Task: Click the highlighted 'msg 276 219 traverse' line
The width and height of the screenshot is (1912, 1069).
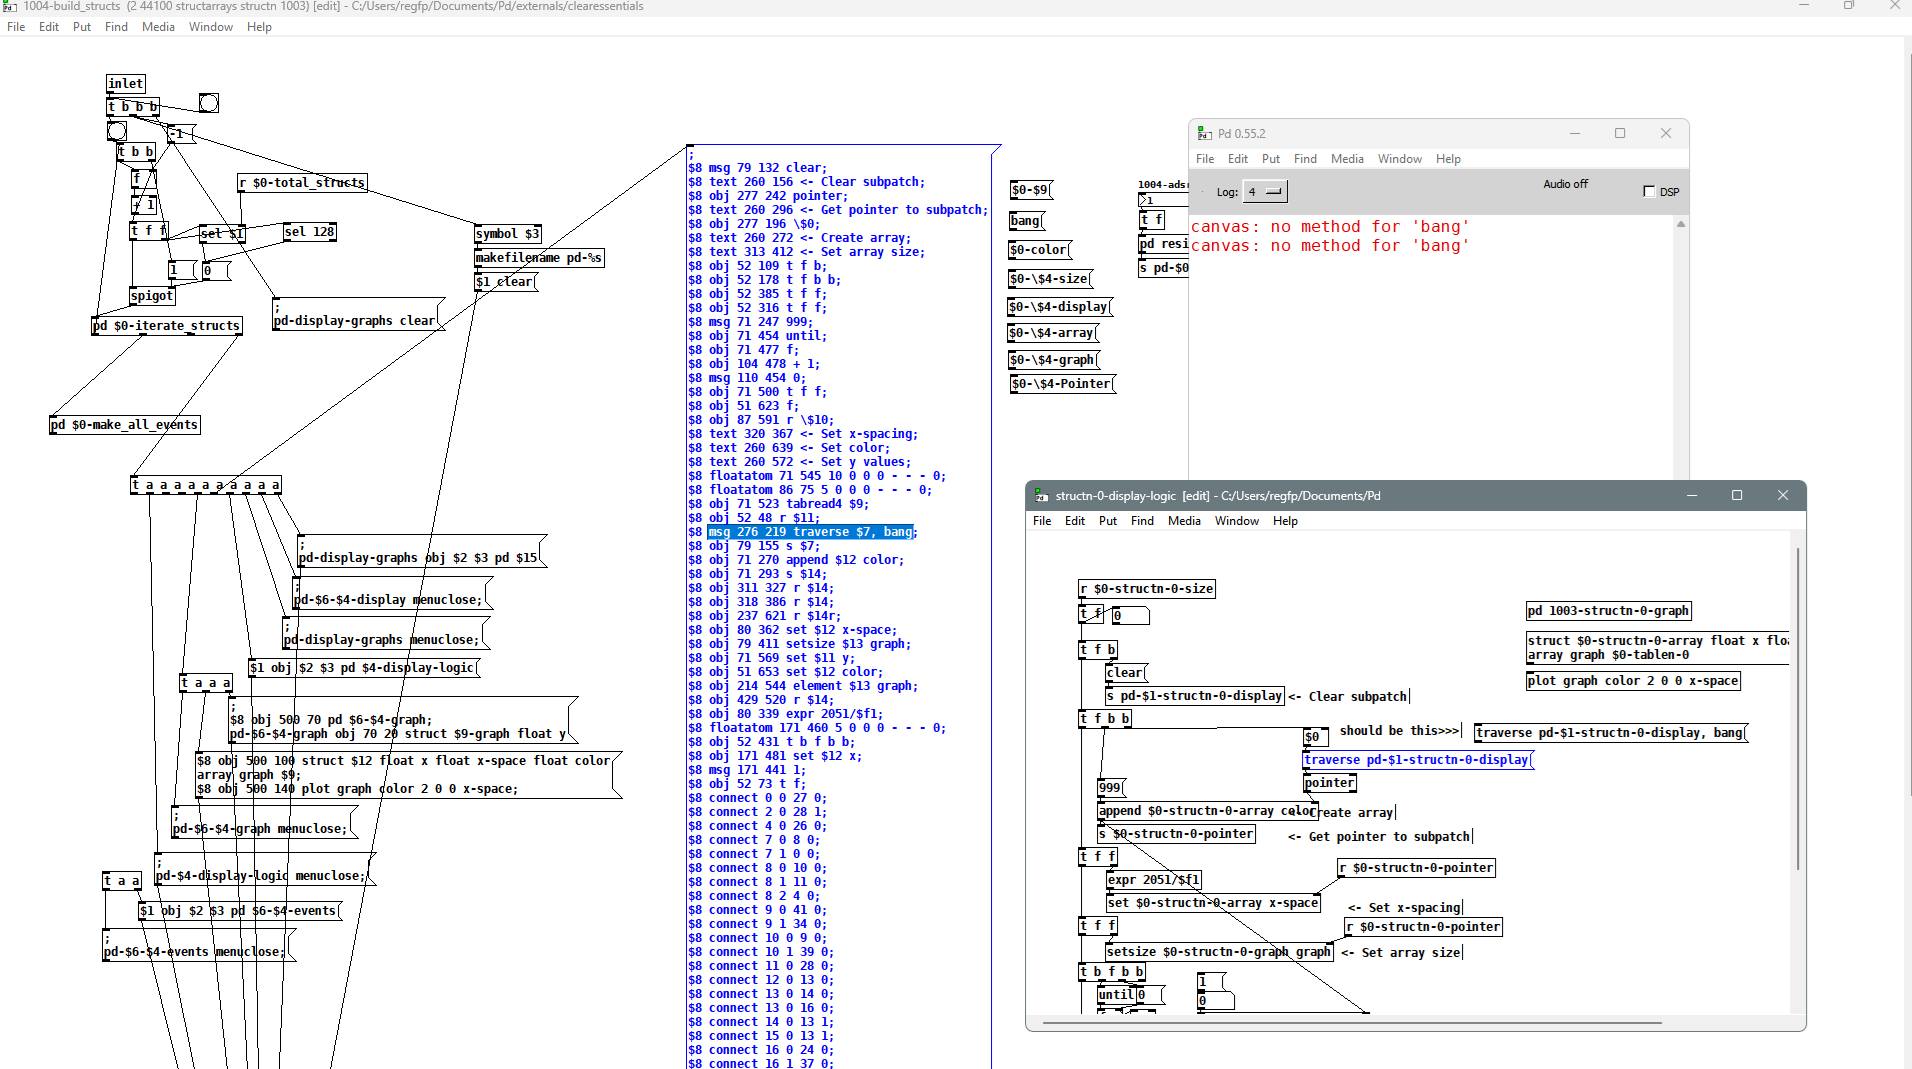Action: (812, 532)
